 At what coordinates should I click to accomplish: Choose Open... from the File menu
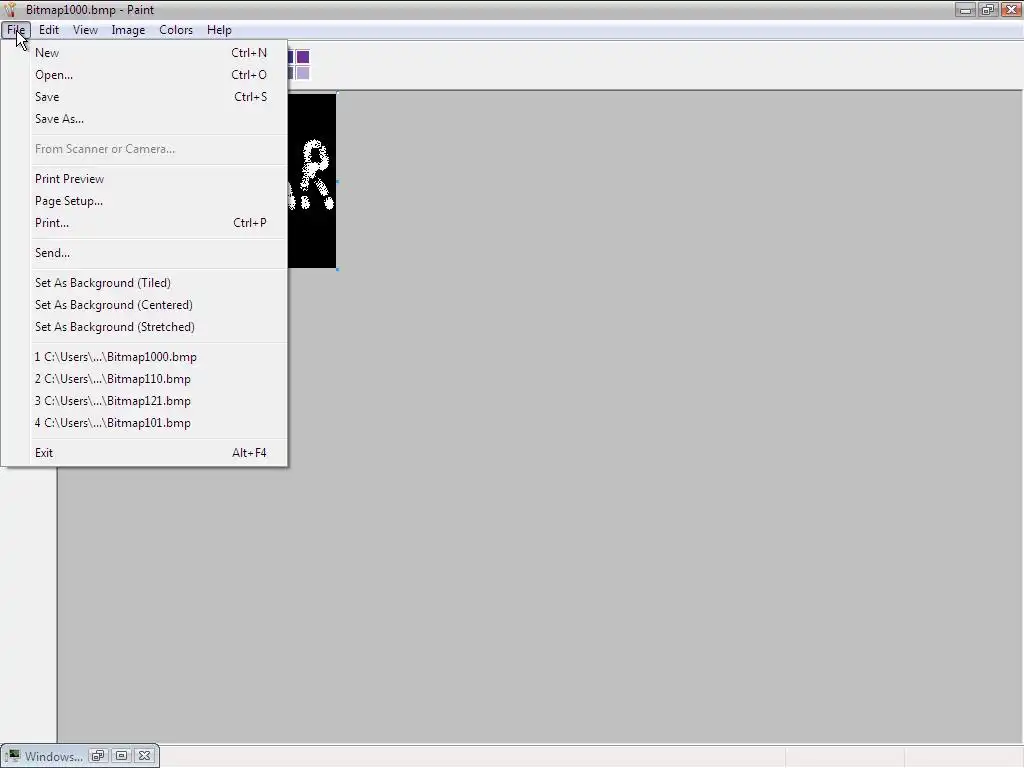[145, 75]
